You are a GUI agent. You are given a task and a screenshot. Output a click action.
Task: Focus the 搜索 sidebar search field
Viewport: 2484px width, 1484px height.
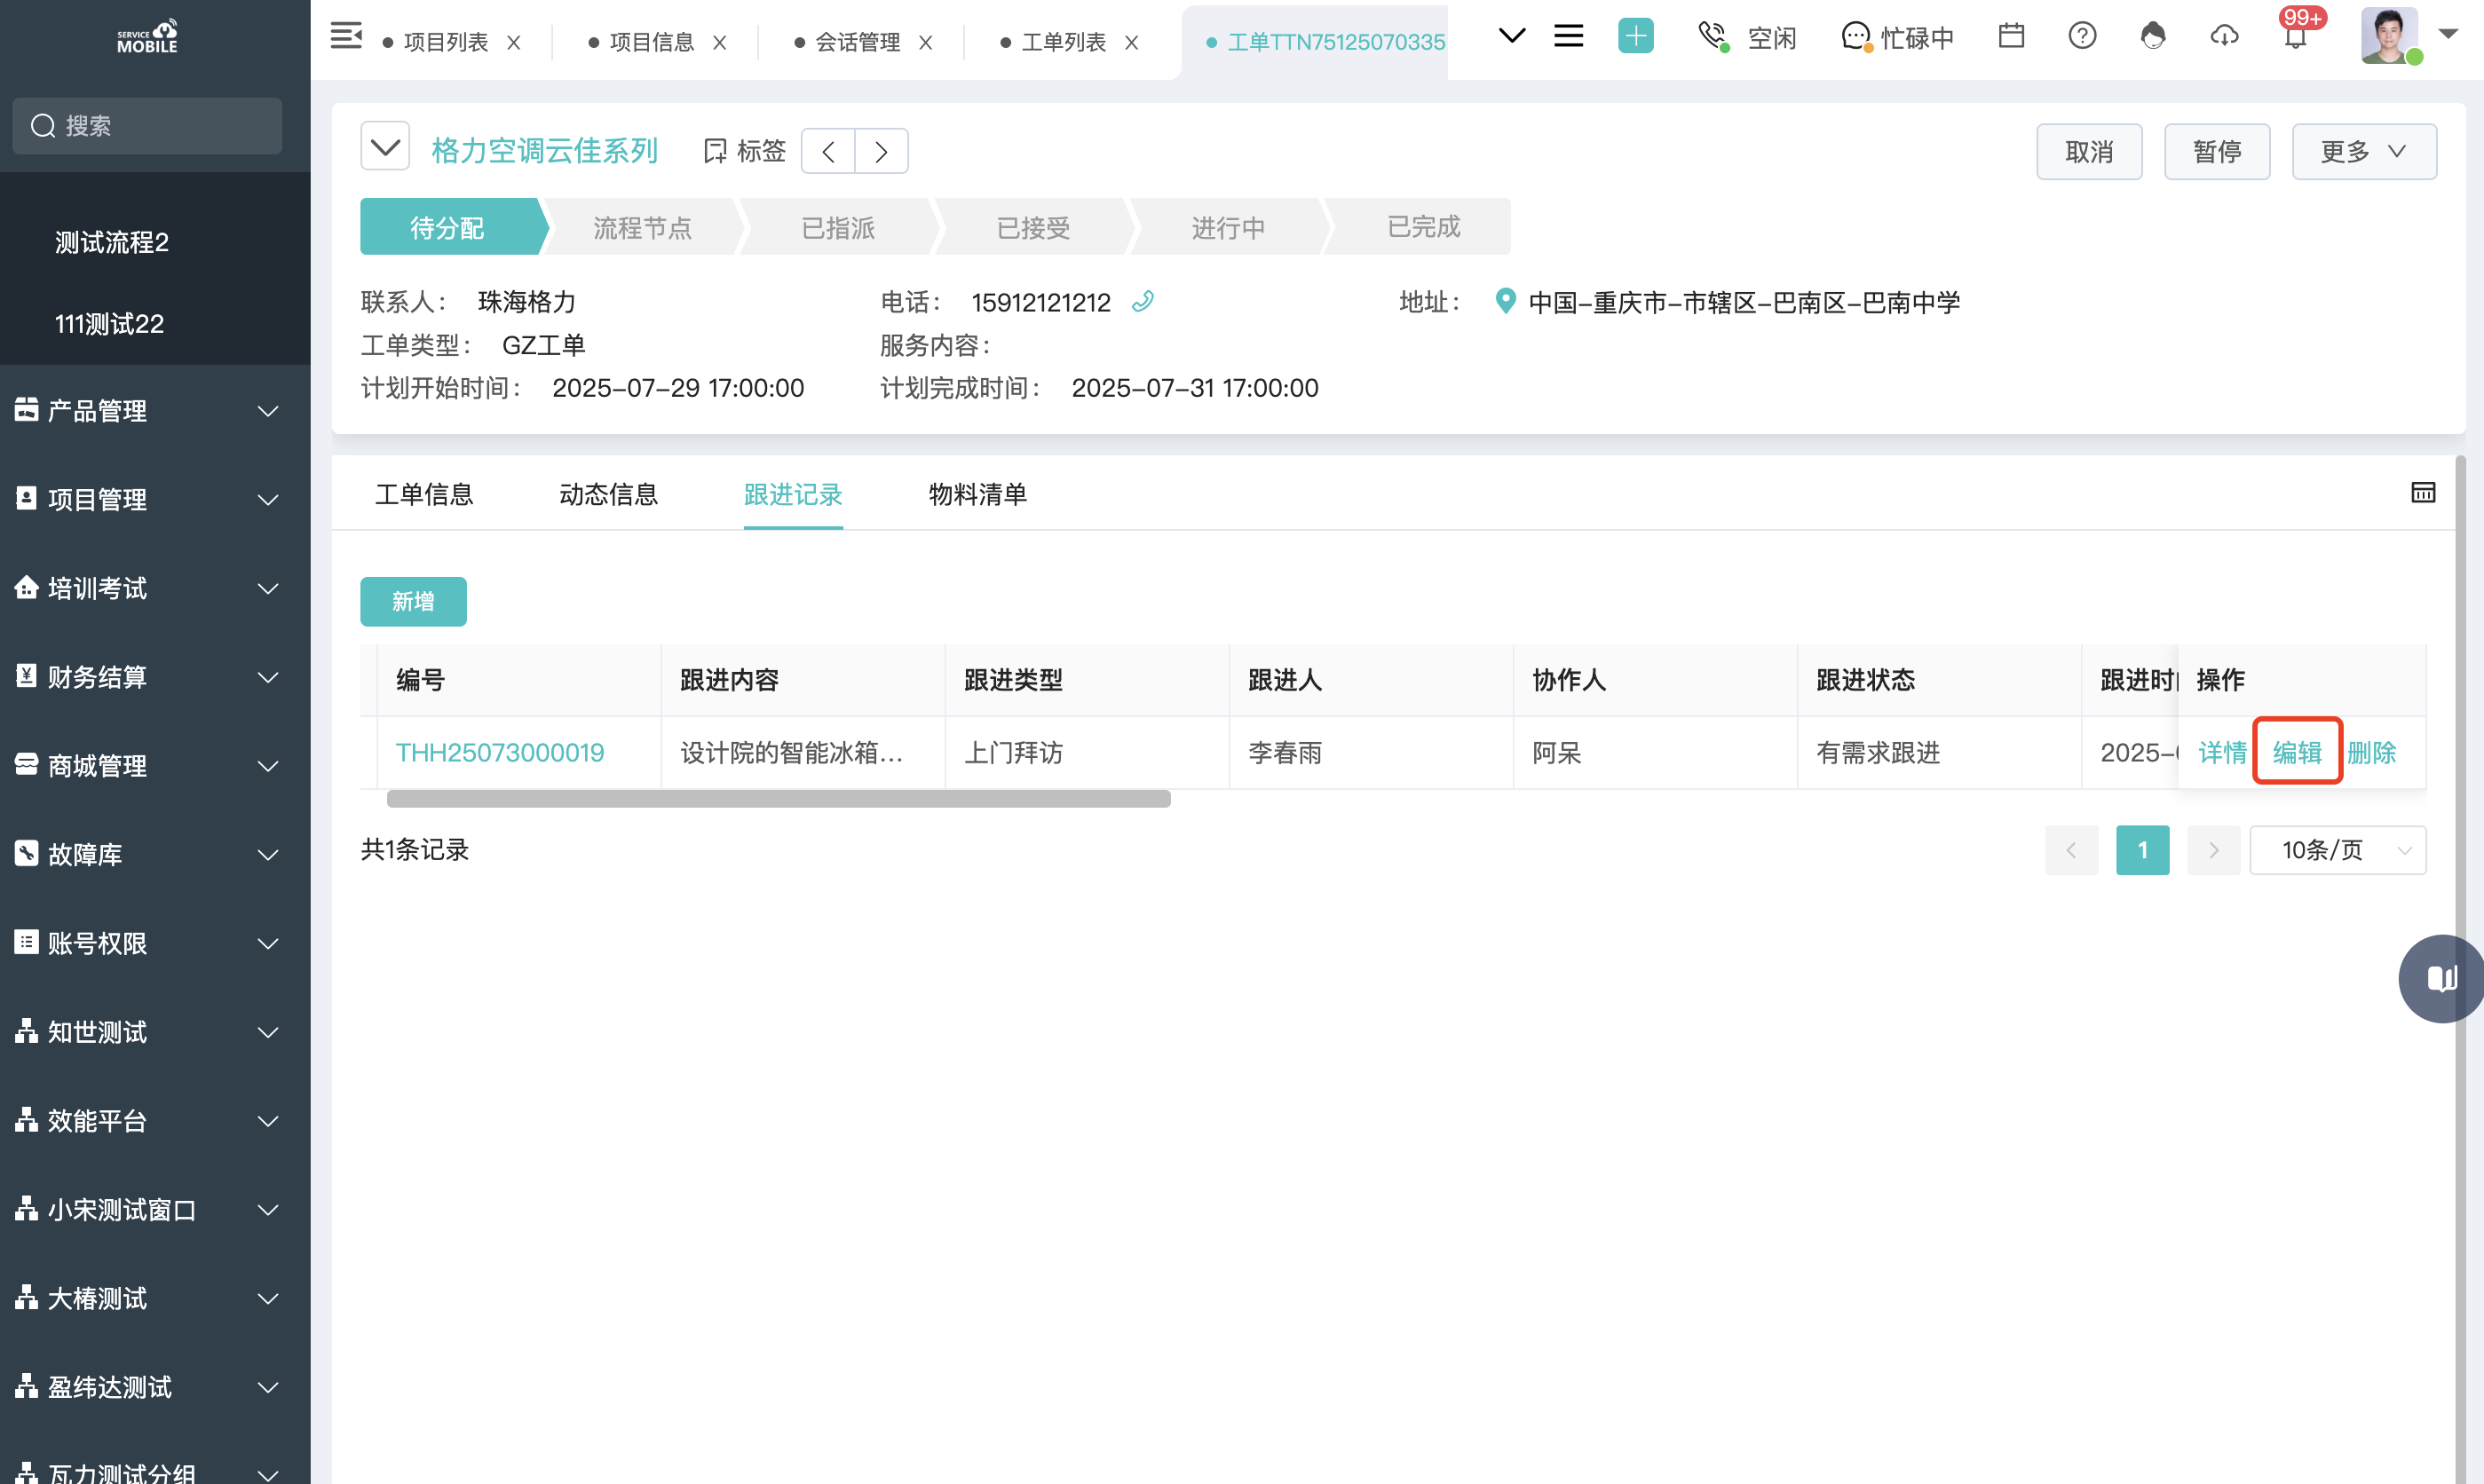[148, 126]
